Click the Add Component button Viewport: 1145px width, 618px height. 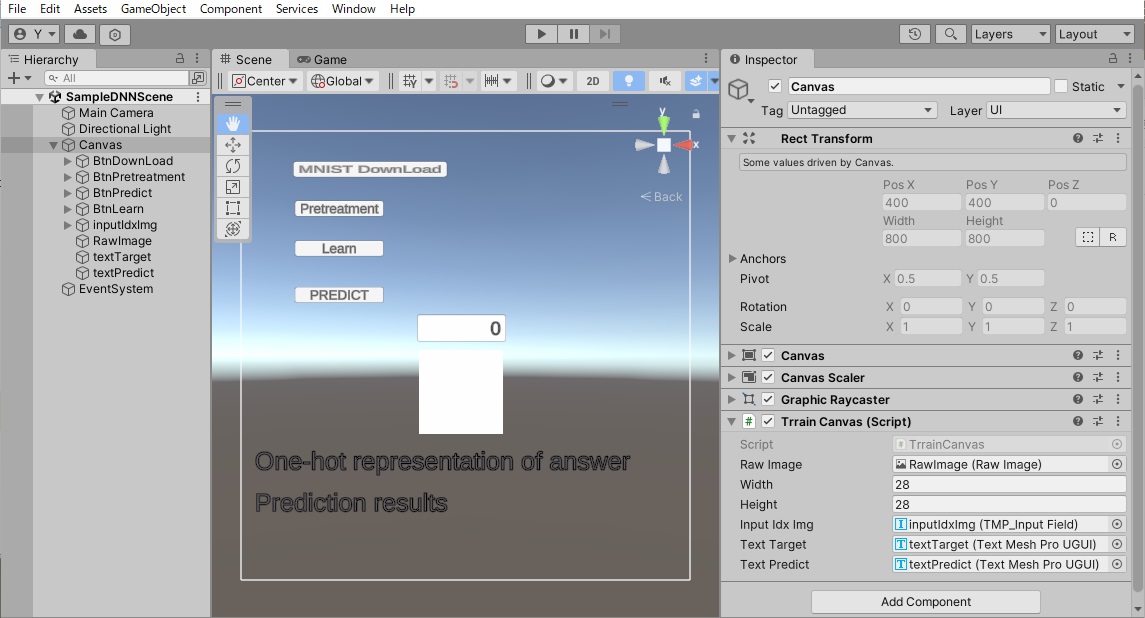pos(925,602)
